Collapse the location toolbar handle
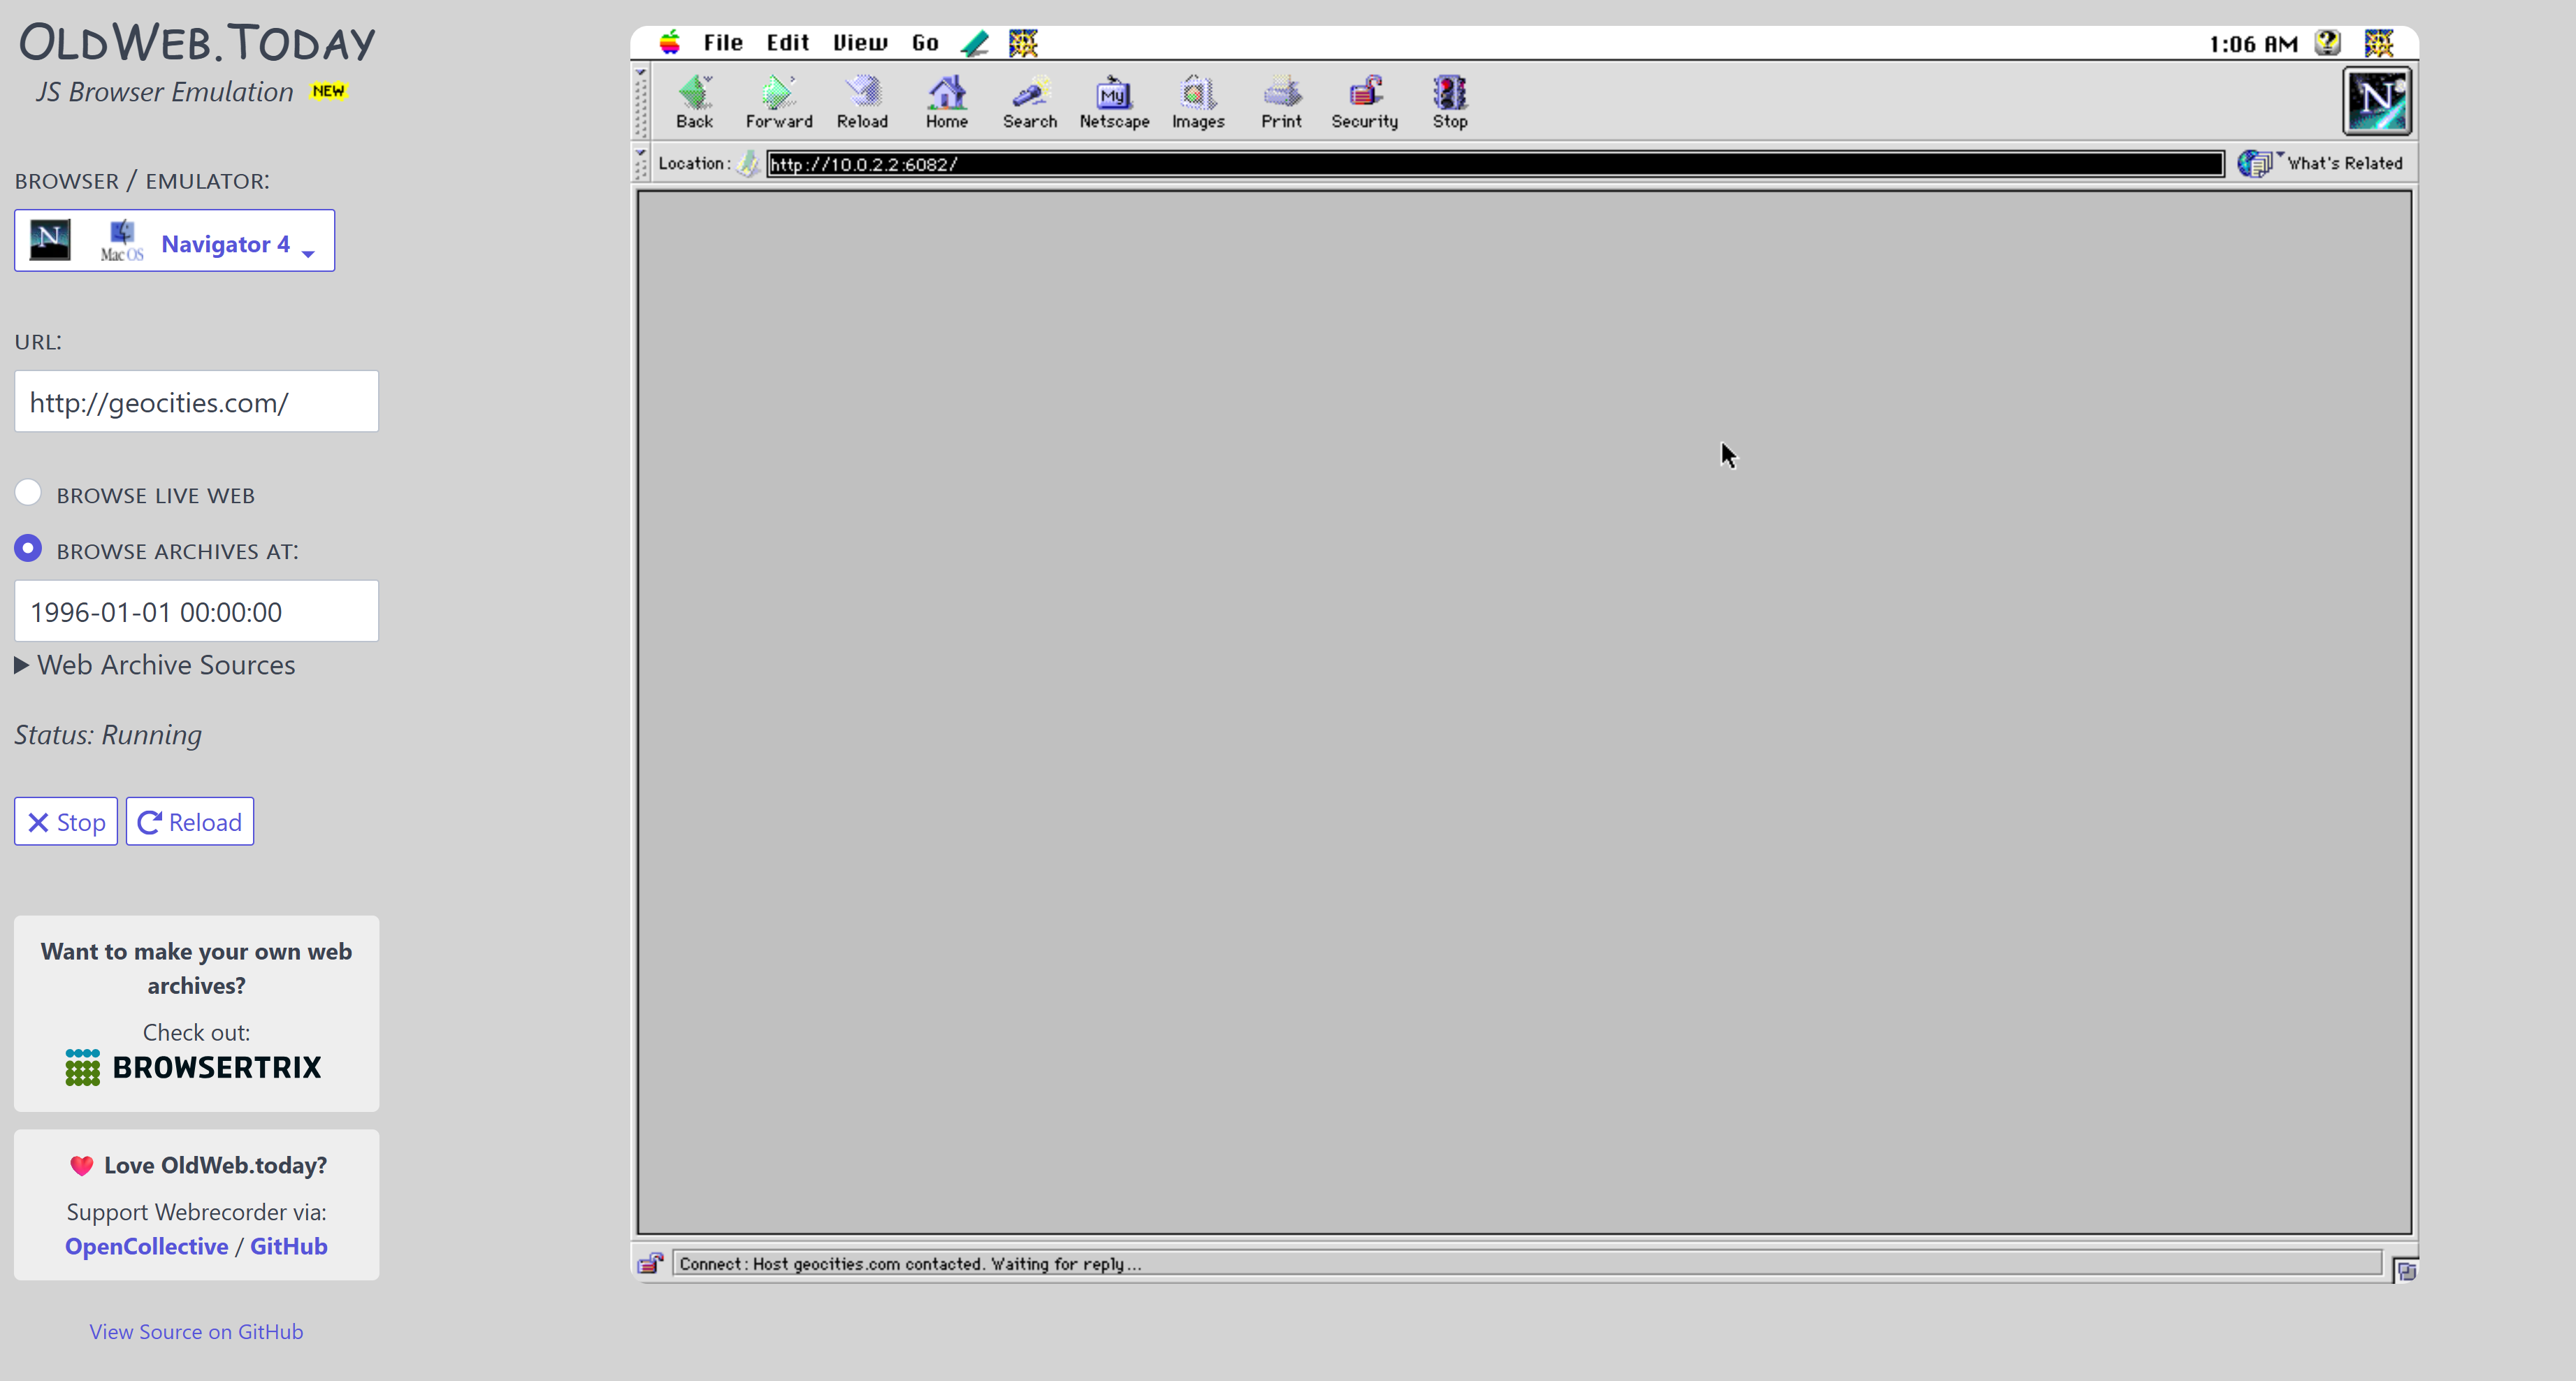Image resolution: width=2576 pixels, height=1381 pixels. point(641,163)
